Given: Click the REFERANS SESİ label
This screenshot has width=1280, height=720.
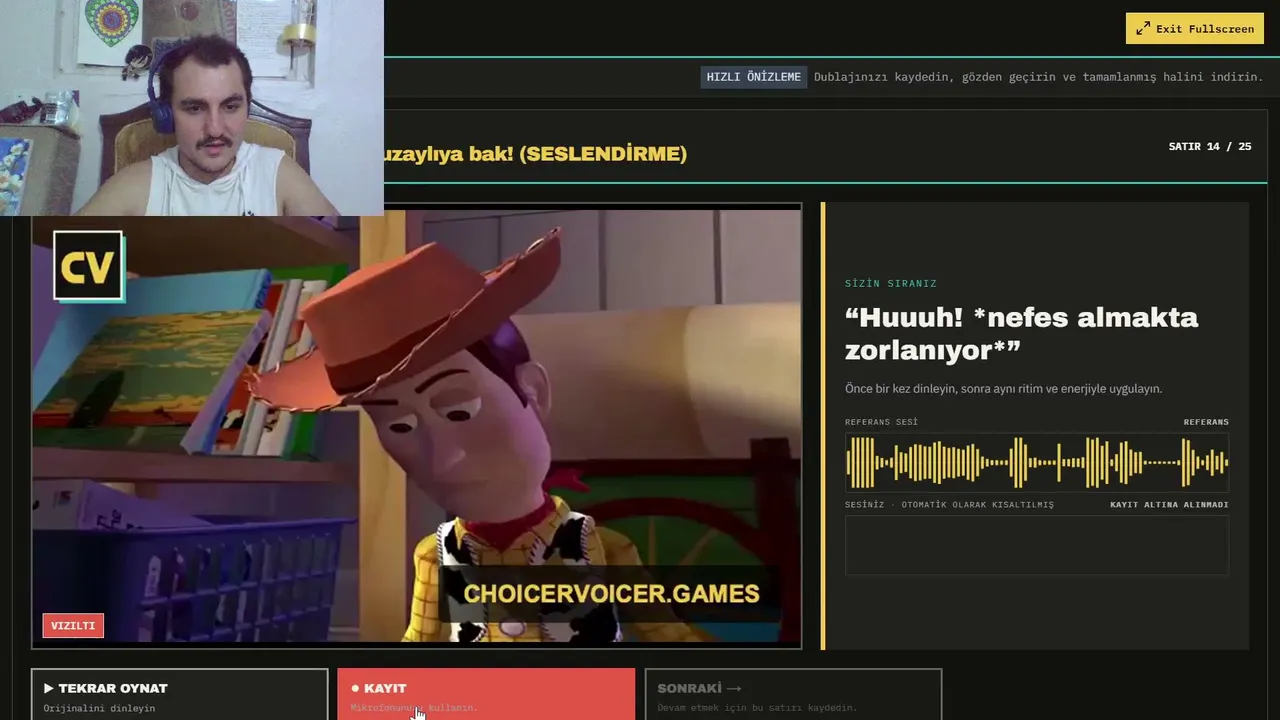Looking at the screenshot, I should click(881, 422).
